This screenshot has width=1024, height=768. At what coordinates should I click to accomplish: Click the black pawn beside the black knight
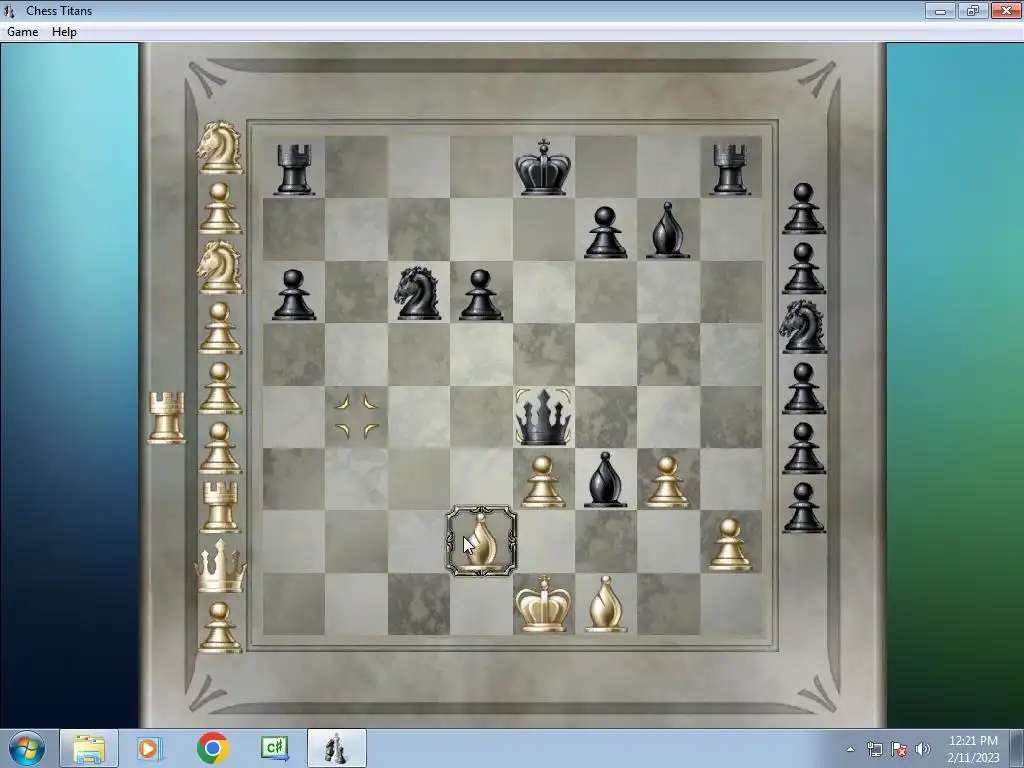pyautogui.click(x=481, y=295)
